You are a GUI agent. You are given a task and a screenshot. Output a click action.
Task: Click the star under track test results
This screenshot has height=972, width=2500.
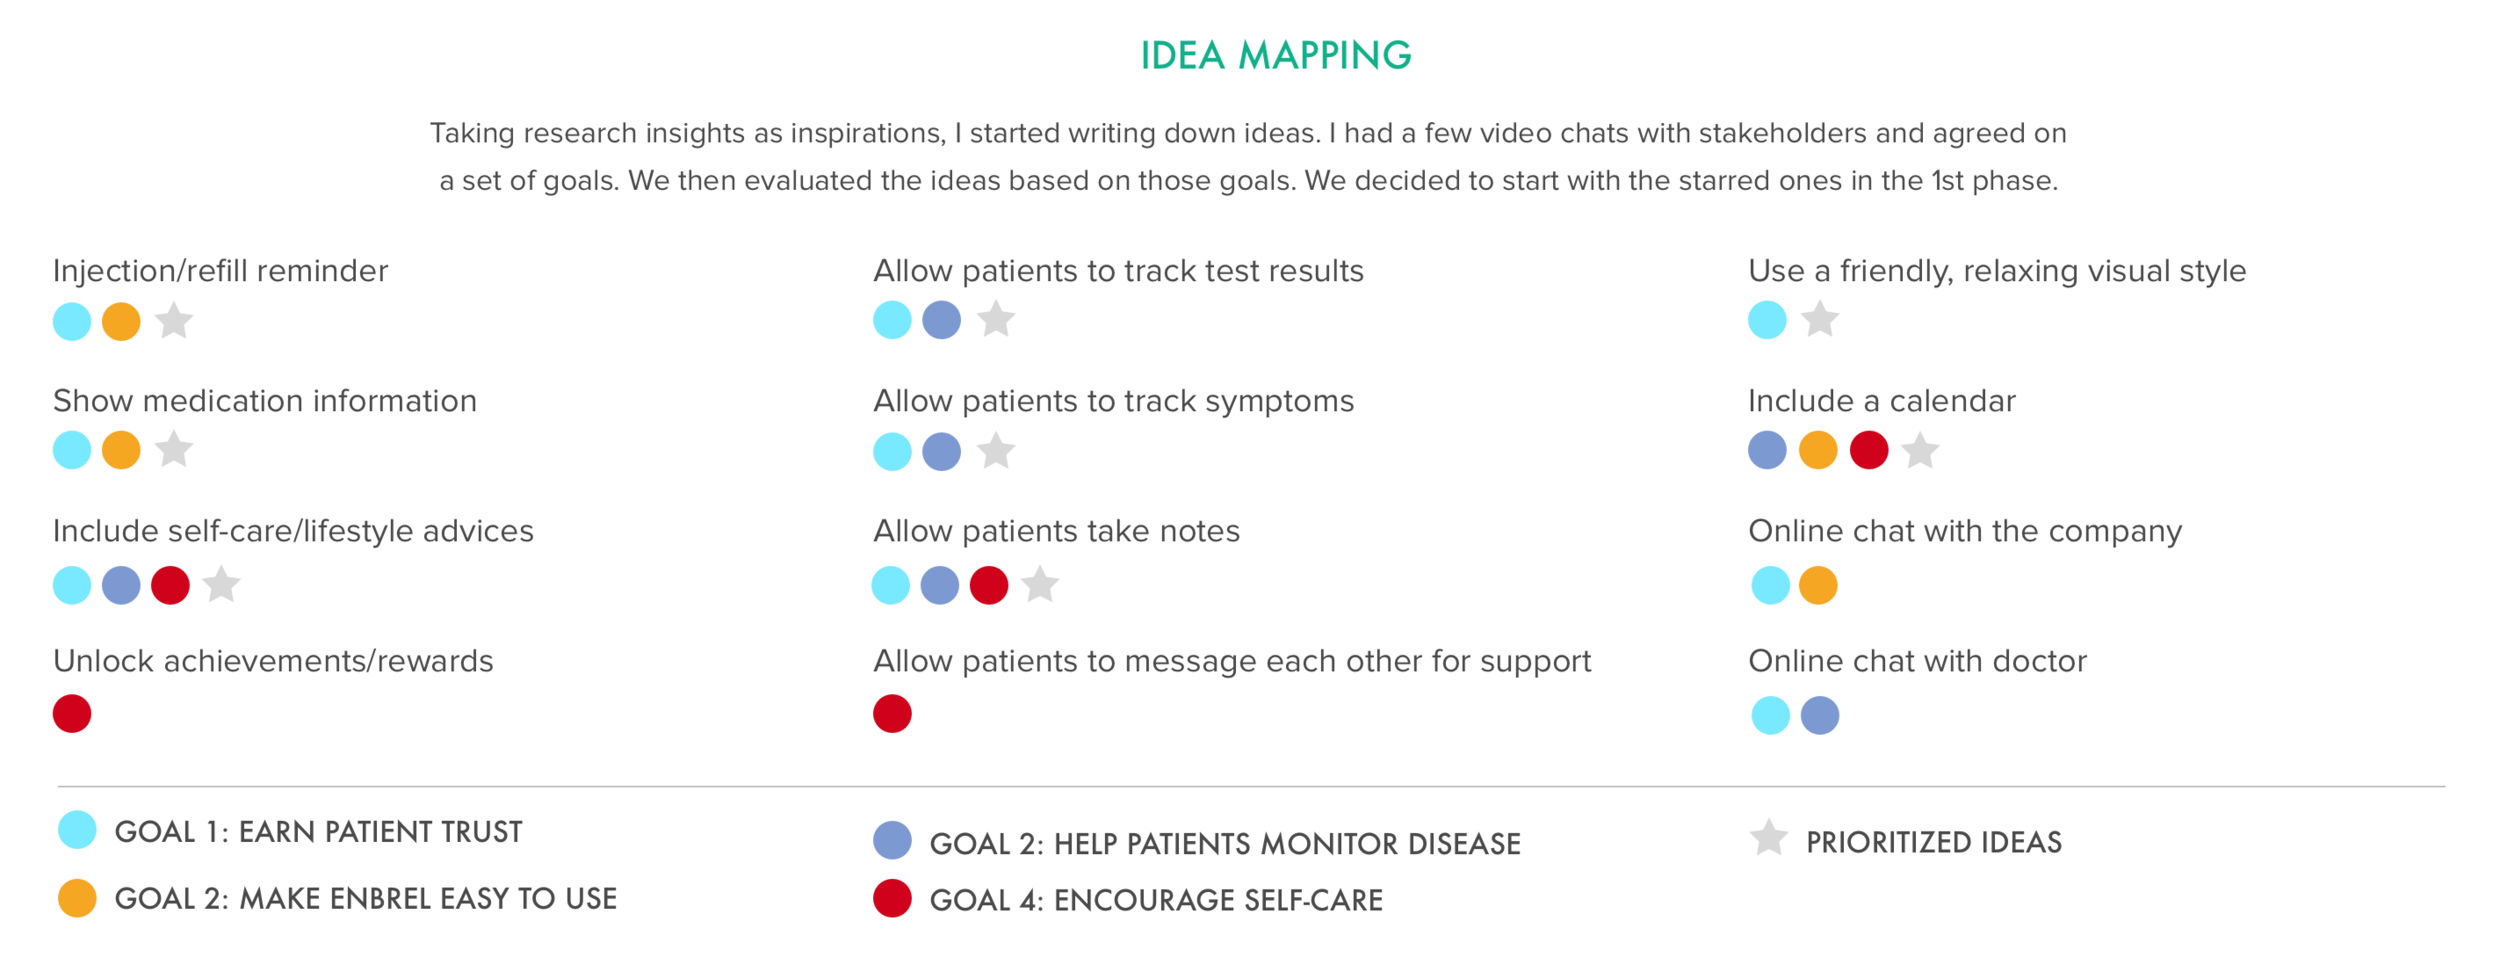996,320
